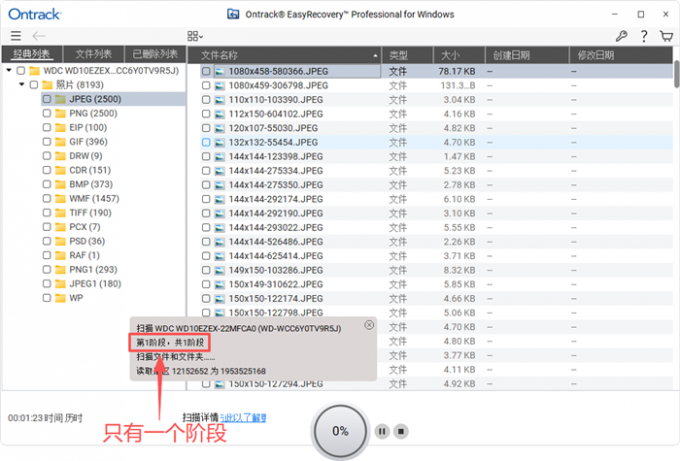Click the WMF folder icon
The height and width of the screenshot is (461, 680).
[61, 199]
